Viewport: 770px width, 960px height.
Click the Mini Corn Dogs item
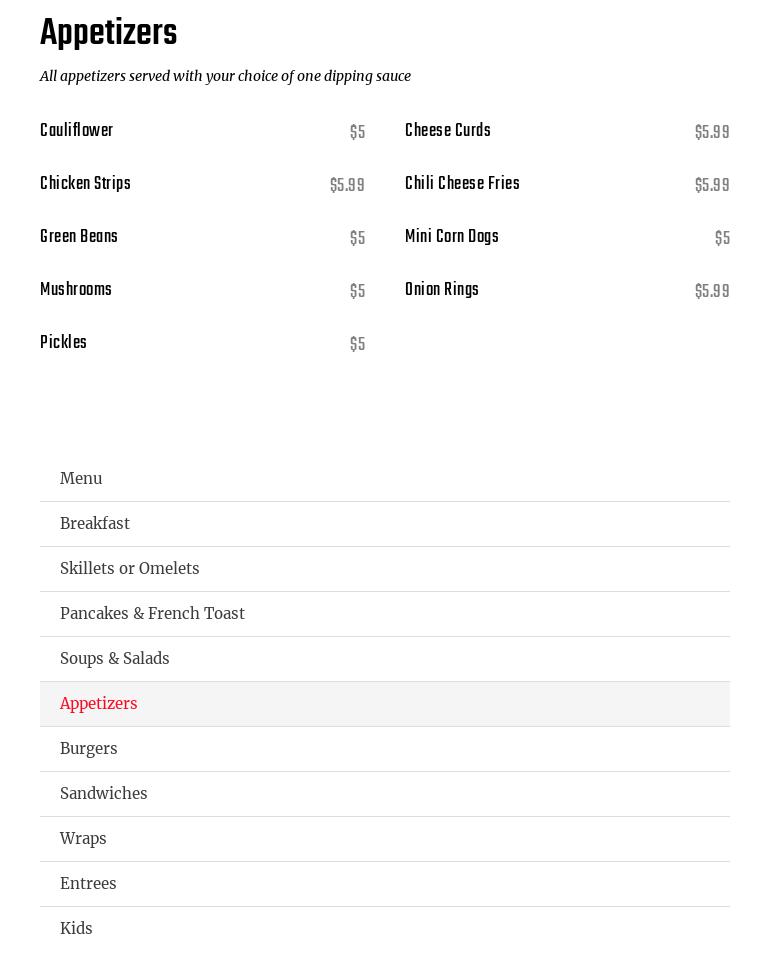[452, 238]
